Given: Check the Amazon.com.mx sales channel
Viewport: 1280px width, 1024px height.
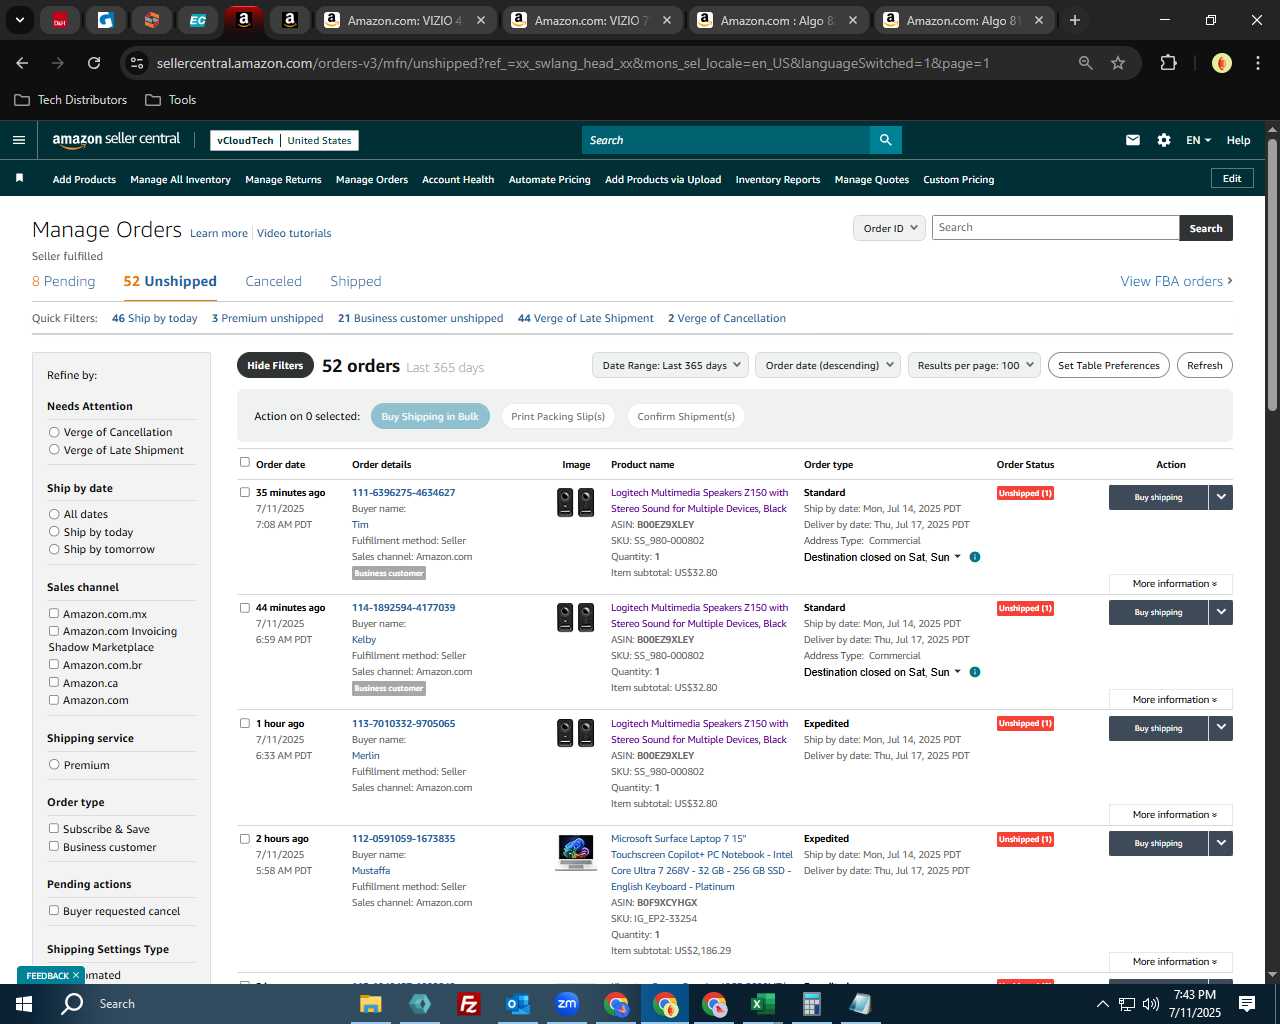Looking at the screenshot, I should pyautogui.click(x=54, y=614).
